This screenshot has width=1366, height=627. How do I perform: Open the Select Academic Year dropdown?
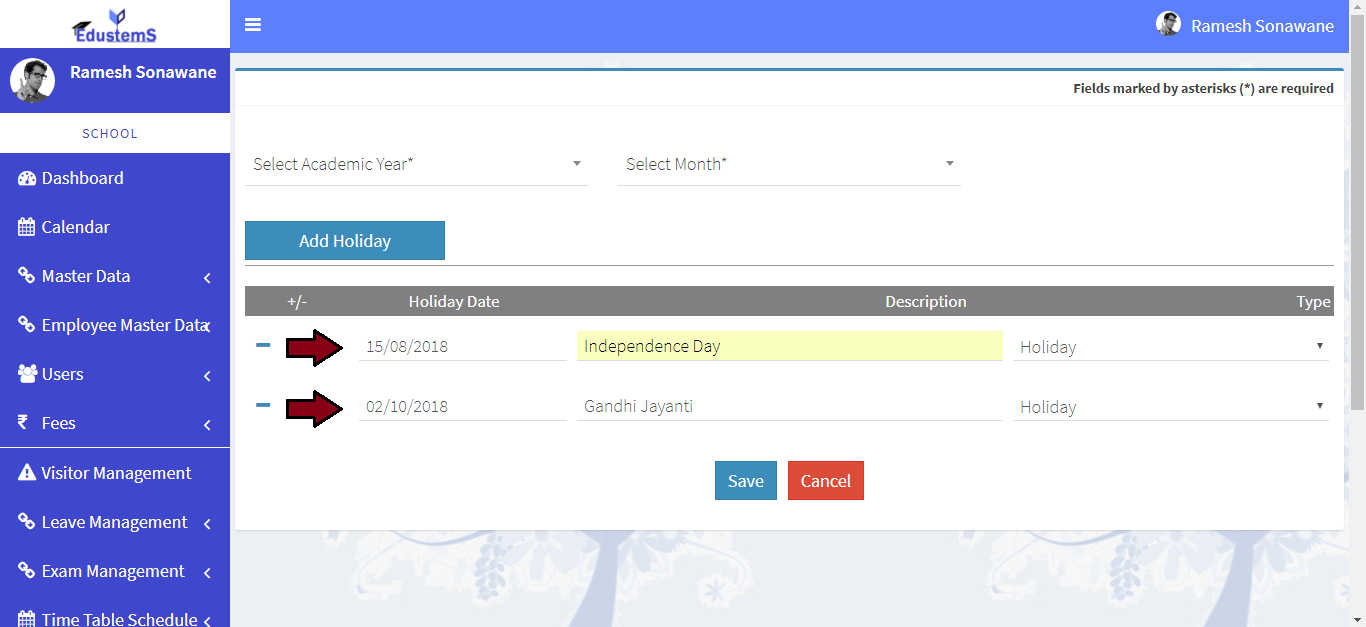416,164
